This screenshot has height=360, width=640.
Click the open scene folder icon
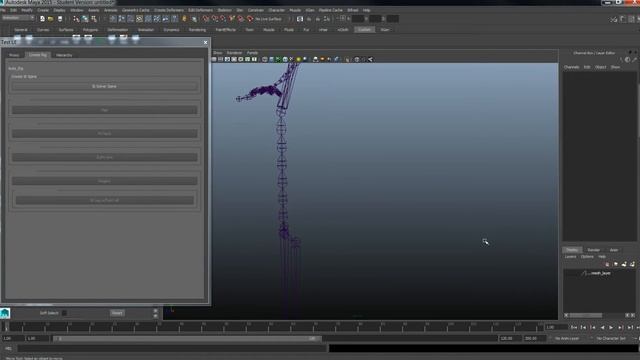[x=51, y=19]
